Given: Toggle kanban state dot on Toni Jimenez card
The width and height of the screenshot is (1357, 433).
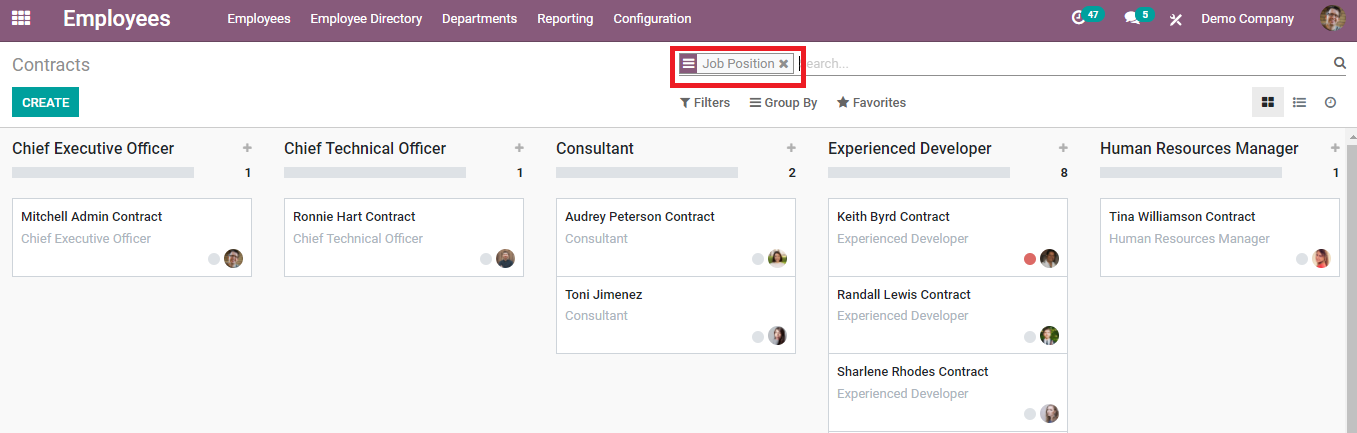Looking at the screenshot, I should (x=758, y=337).
